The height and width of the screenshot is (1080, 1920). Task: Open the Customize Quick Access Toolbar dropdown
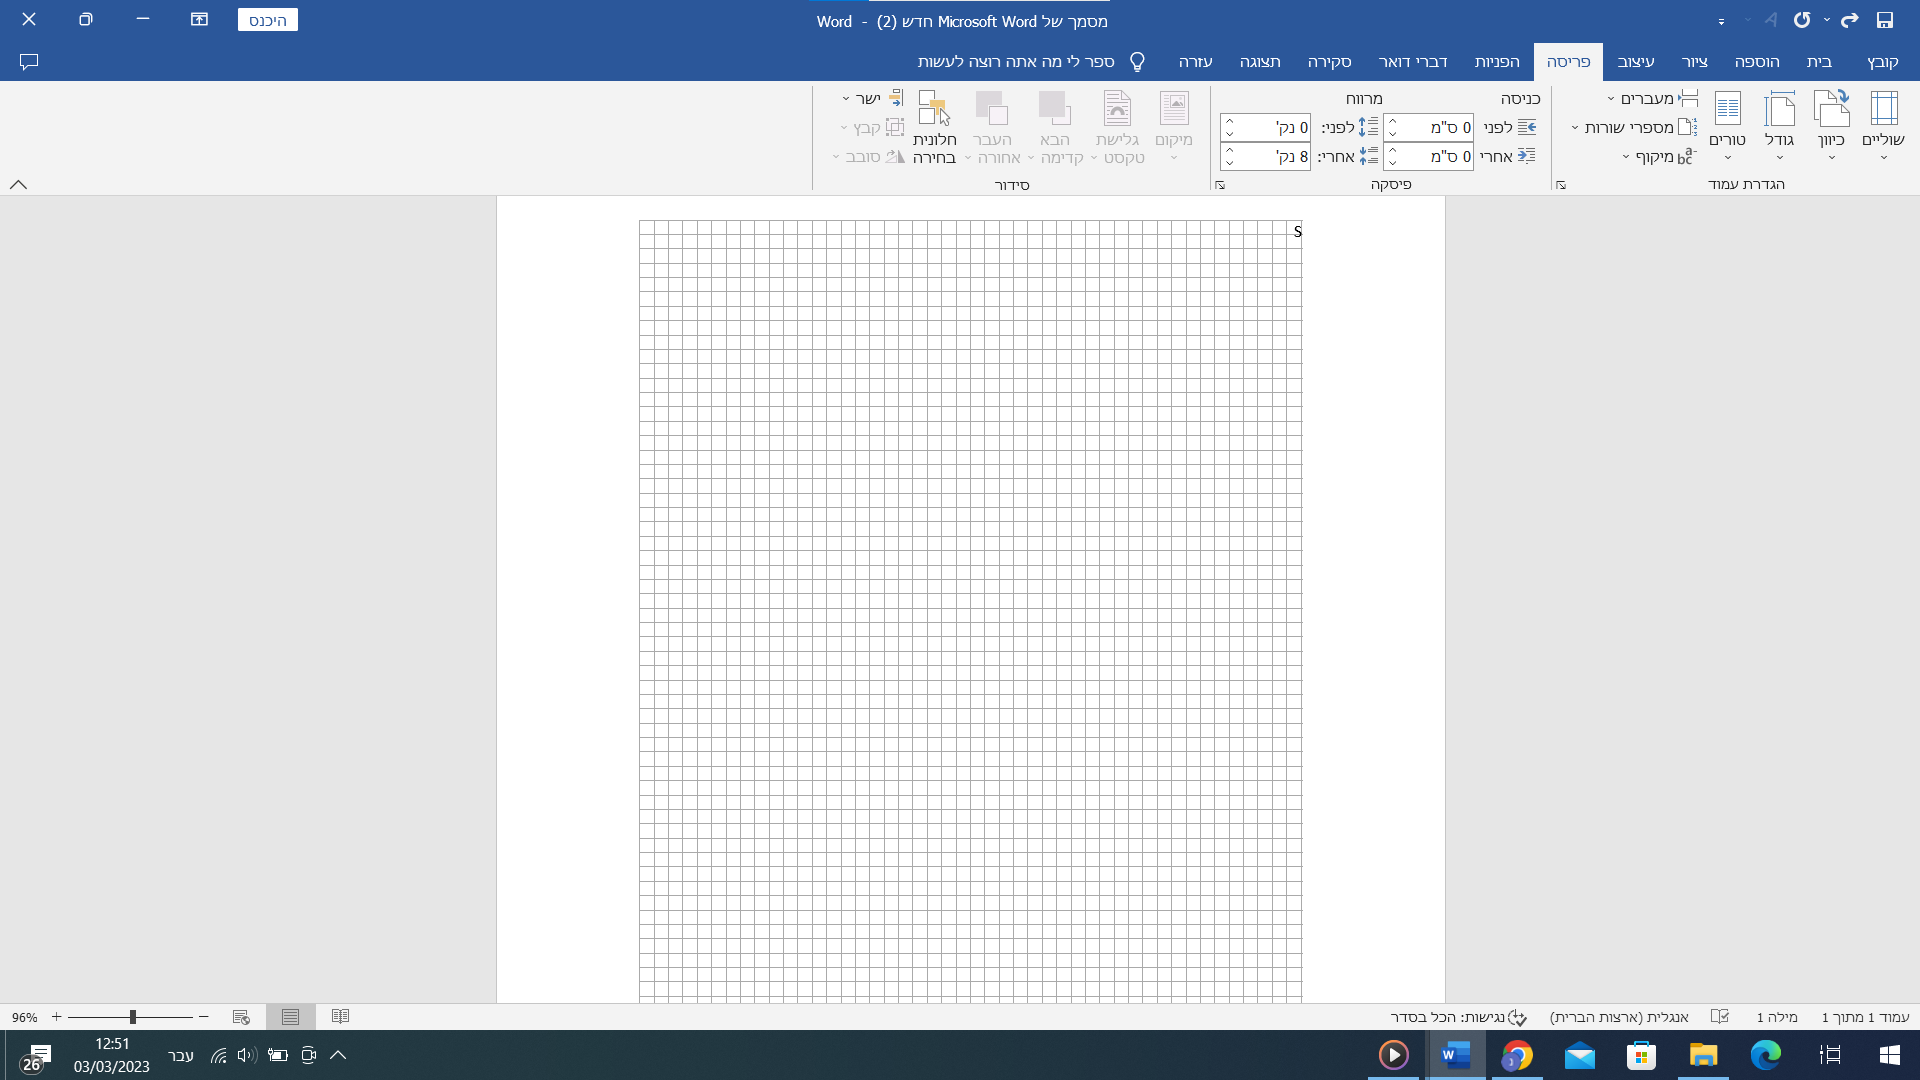point(1721,21)
